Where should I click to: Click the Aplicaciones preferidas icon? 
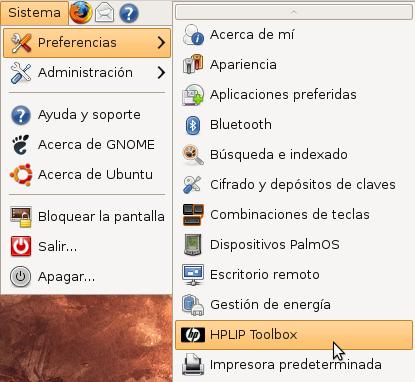(x=193, y=95)
